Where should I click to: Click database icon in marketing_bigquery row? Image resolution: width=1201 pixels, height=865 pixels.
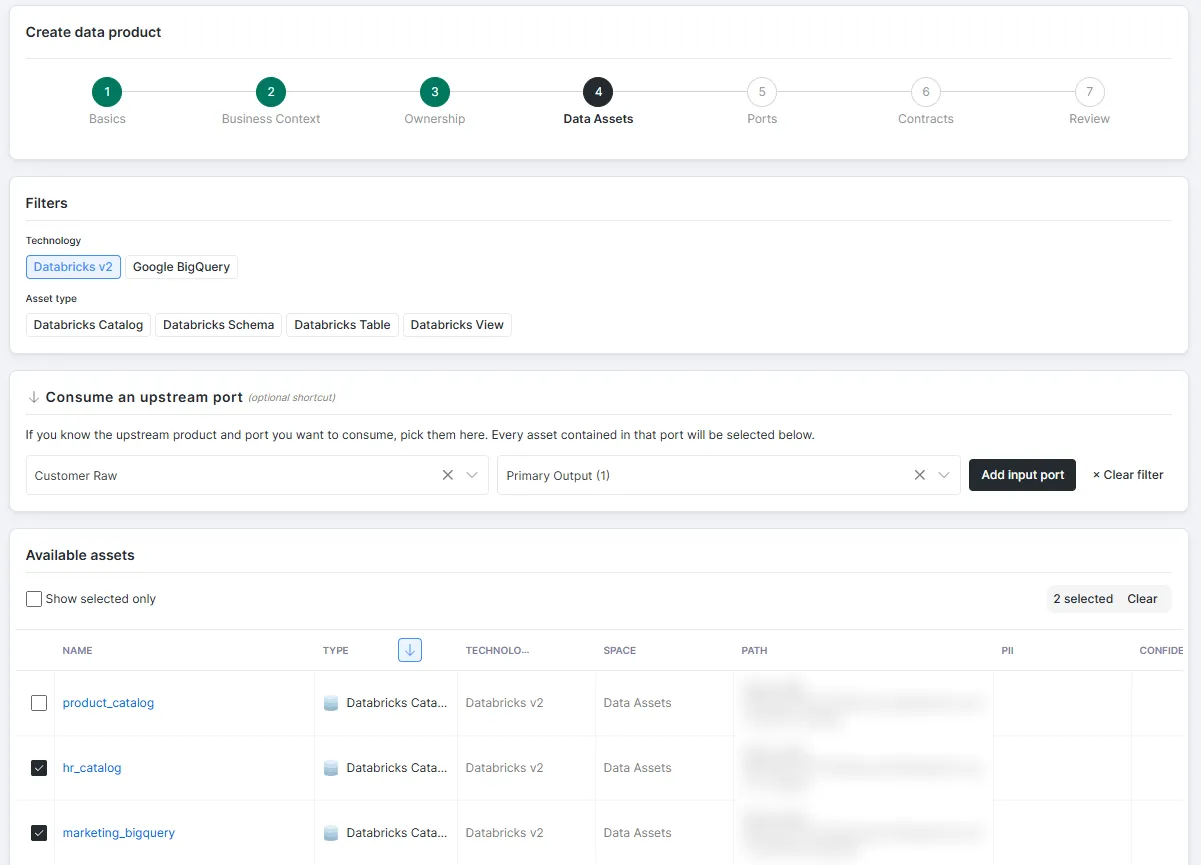pyautogui.click(x=331, y=833)
